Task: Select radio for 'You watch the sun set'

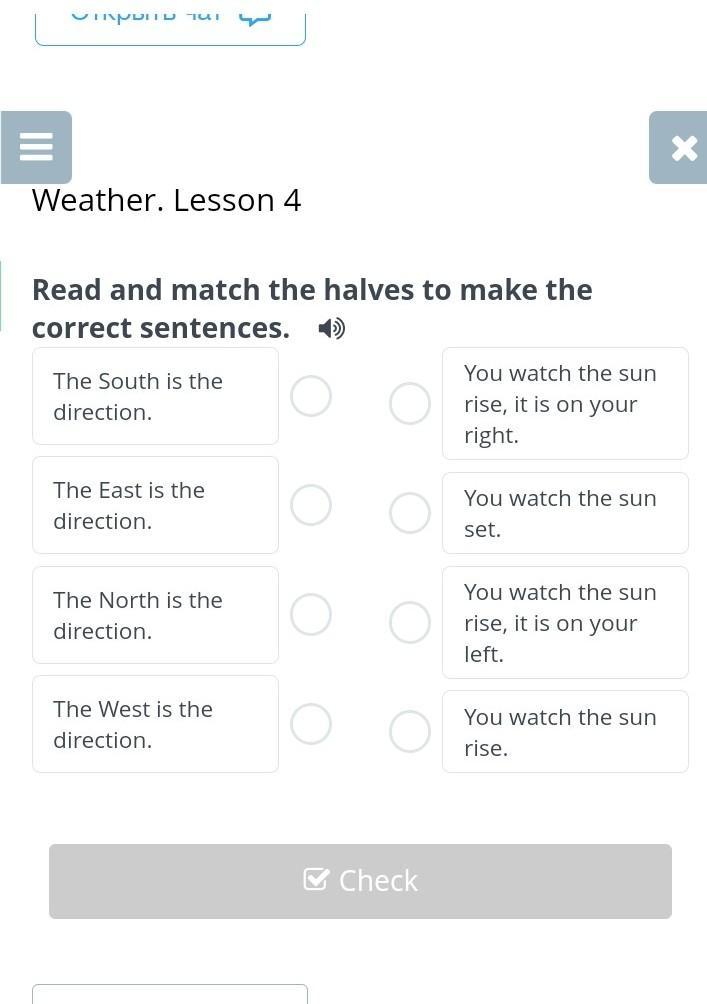Action: pos(409,513)
